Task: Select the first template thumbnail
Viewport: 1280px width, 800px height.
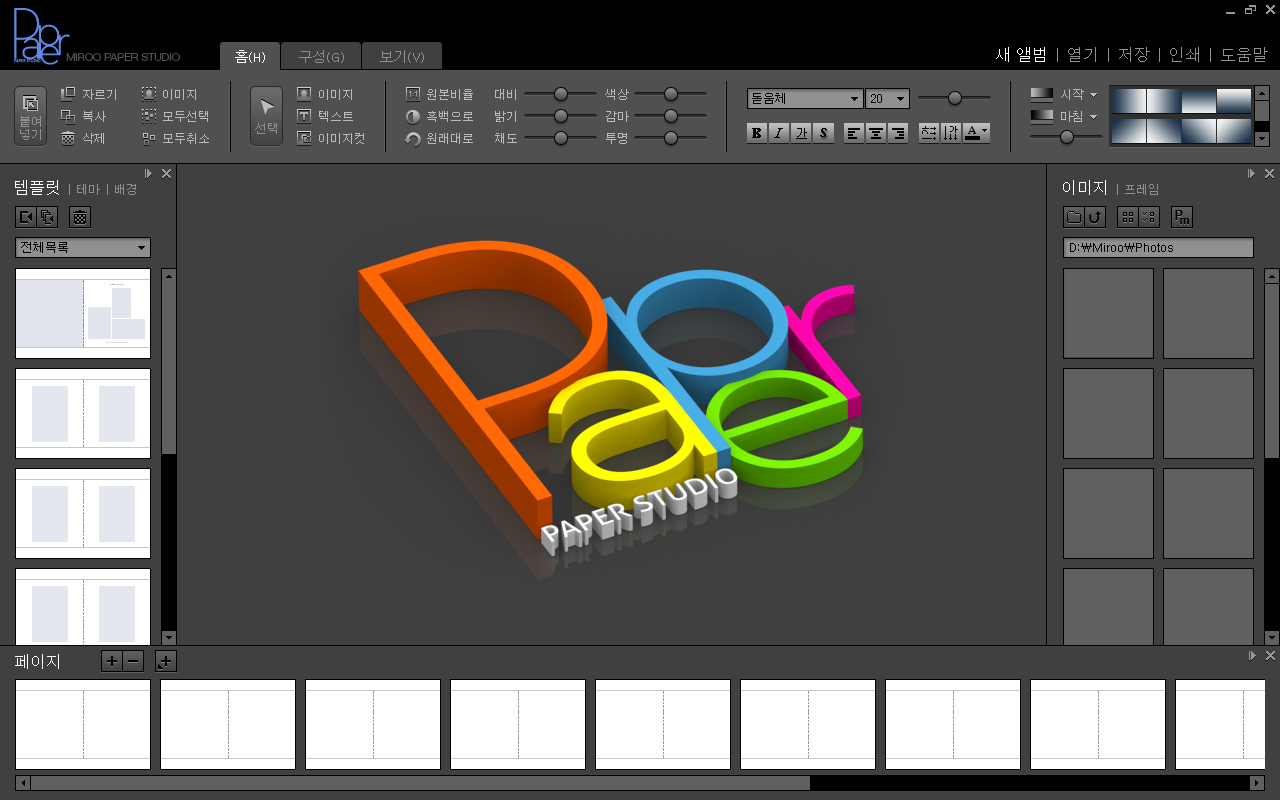Action: [83, 313]
